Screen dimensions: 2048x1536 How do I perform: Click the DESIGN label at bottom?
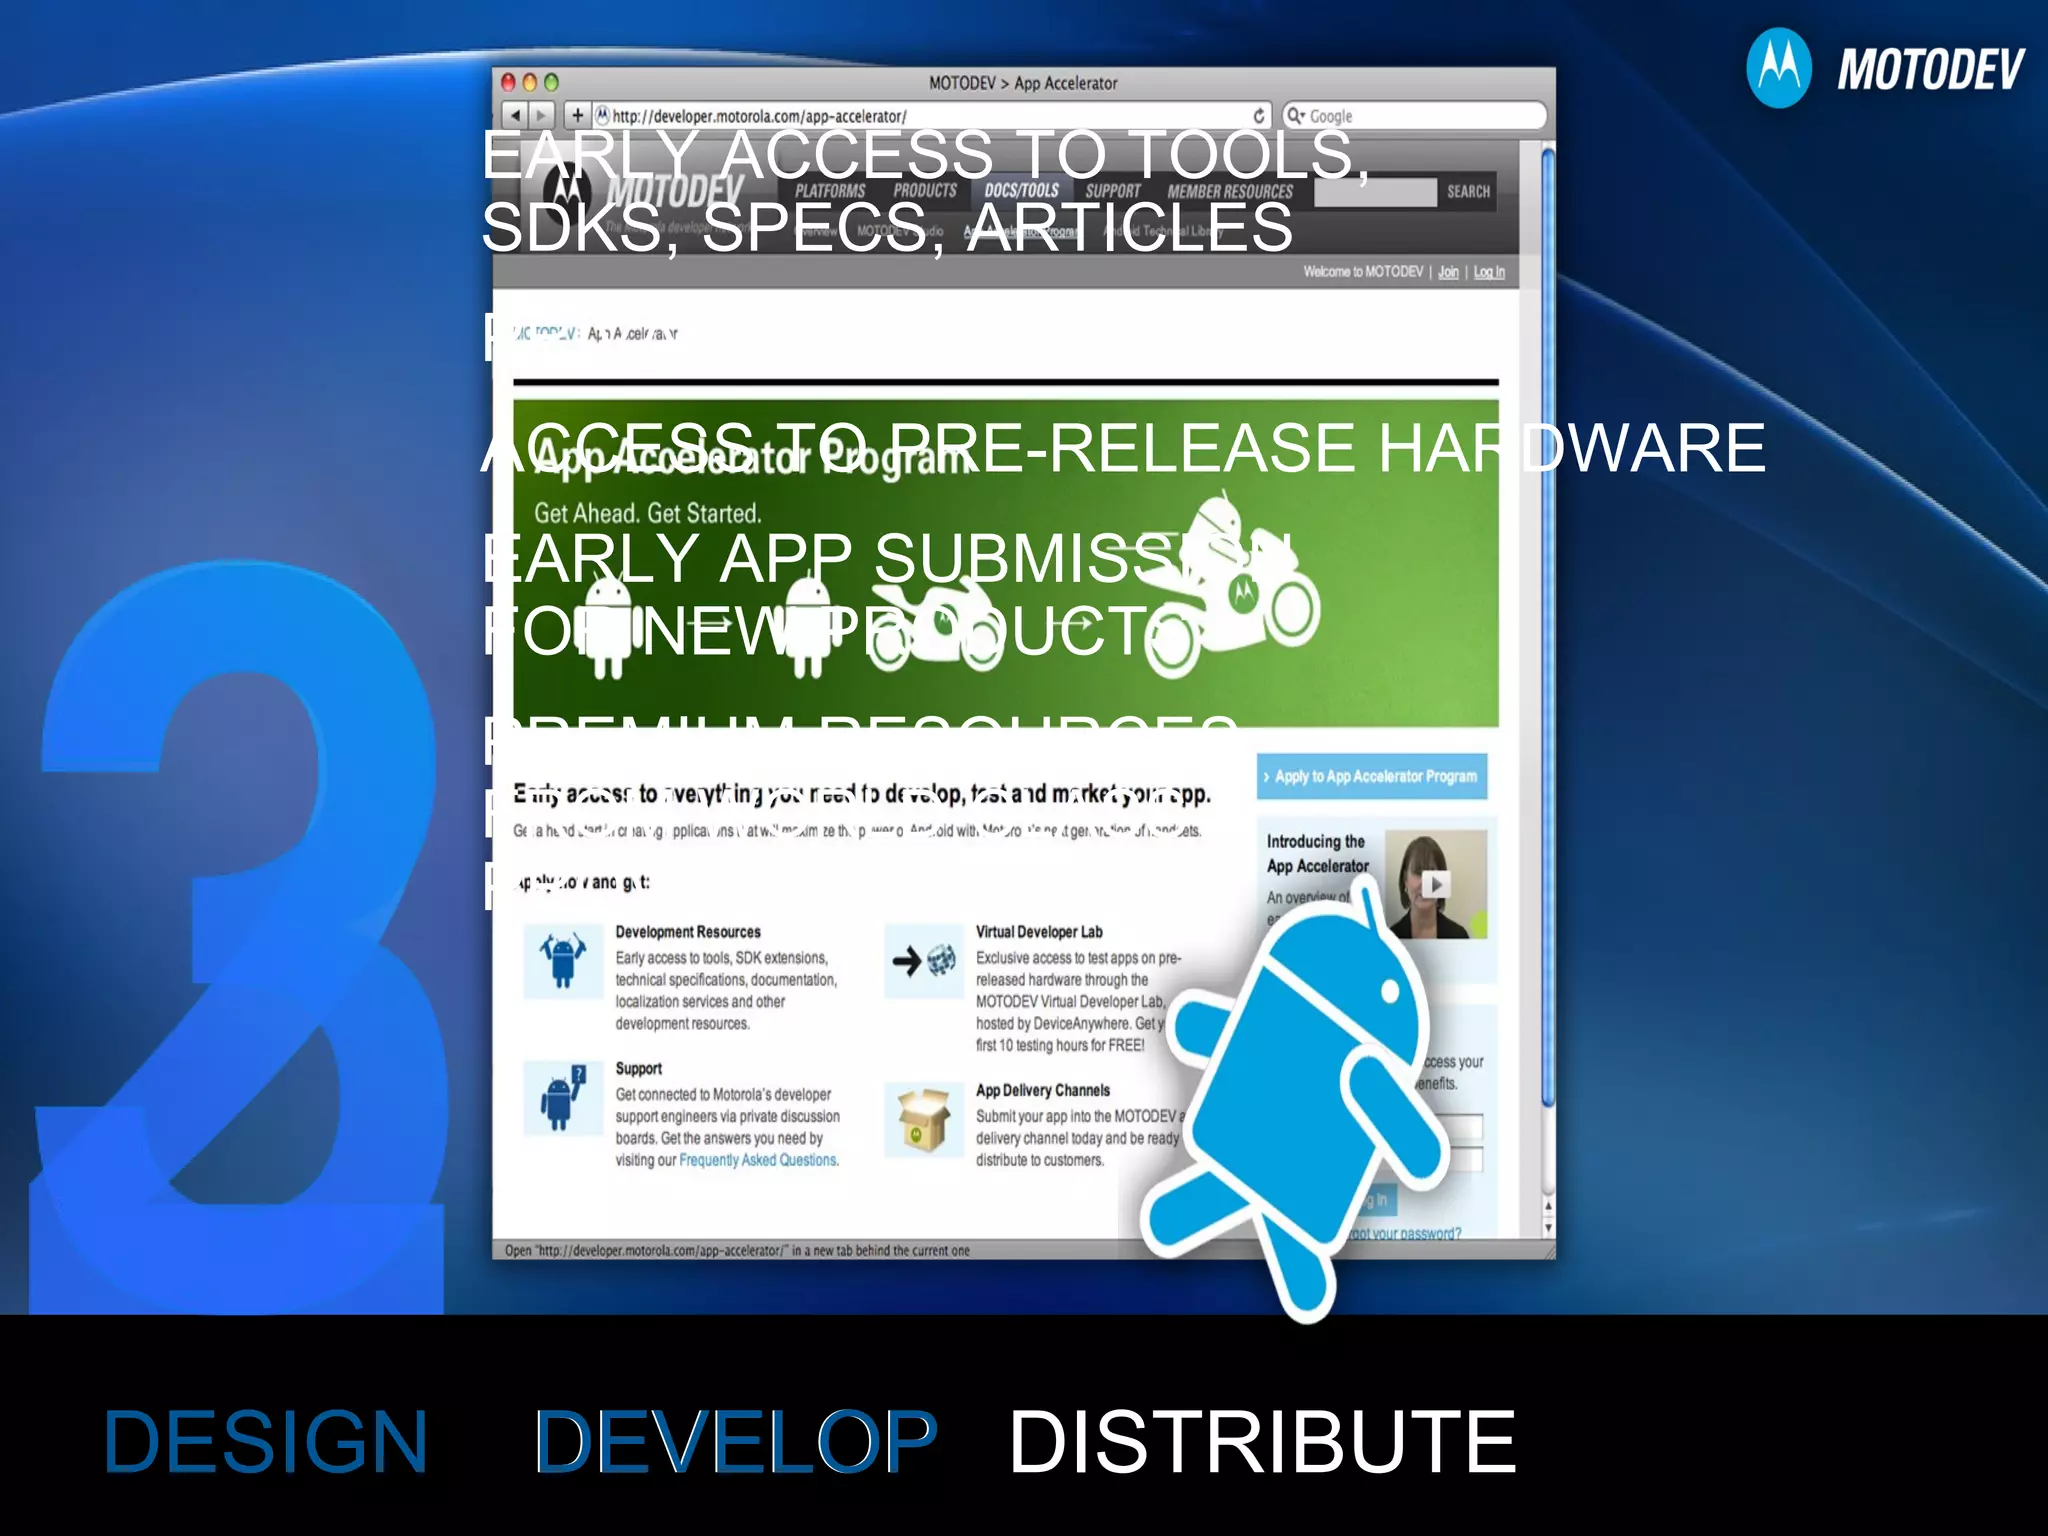pos(266,1441)
